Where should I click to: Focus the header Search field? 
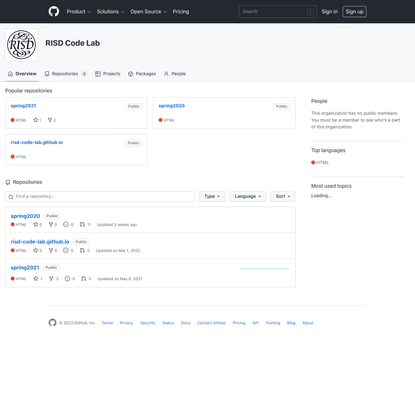tap(278, 11)
